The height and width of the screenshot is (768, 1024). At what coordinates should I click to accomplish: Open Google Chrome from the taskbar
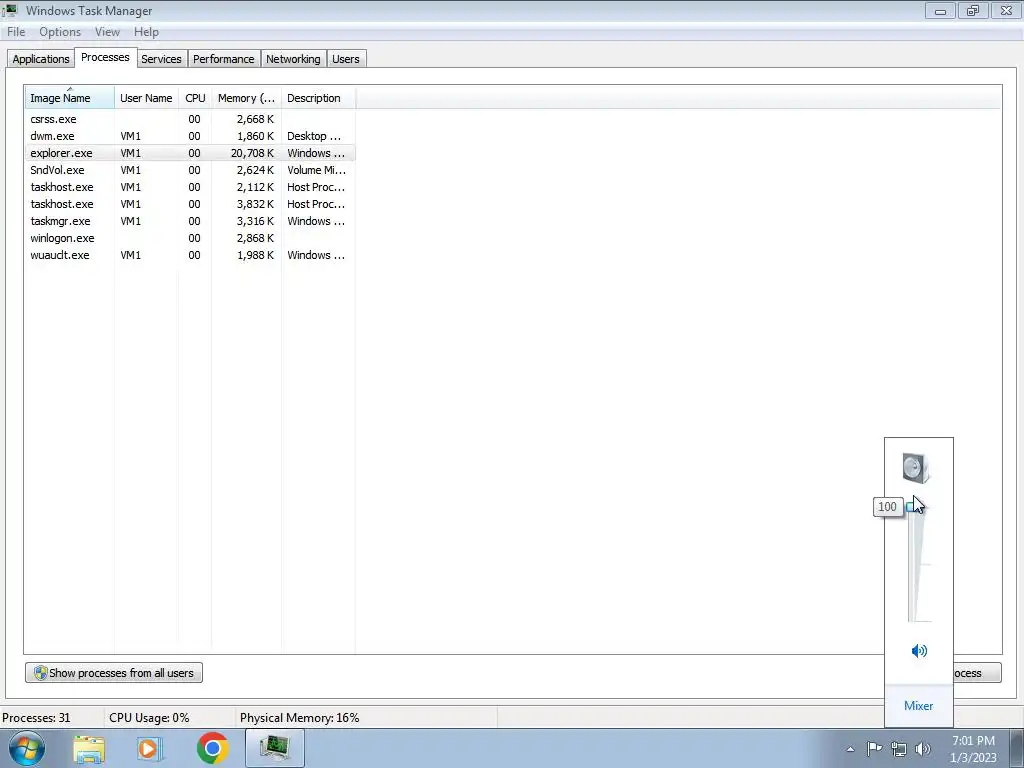tap(212, 748)
